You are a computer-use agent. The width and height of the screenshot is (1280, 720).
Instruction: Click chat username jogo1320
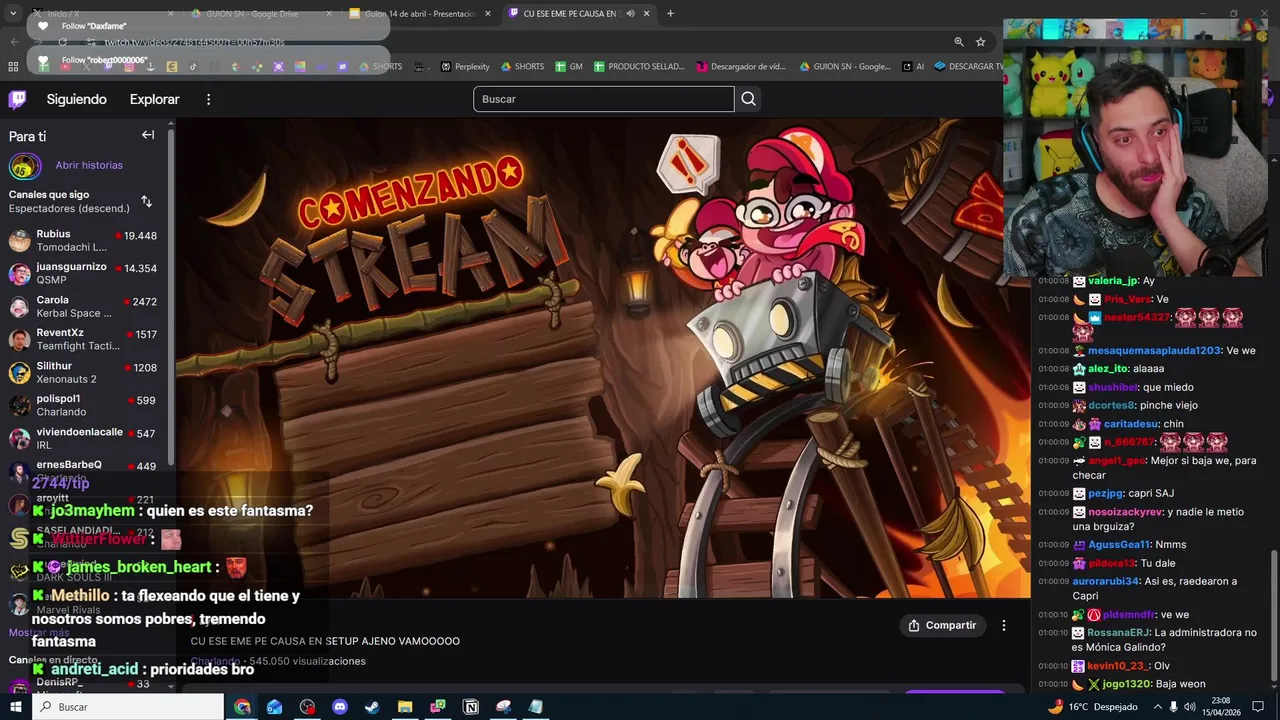pyautogui.click(x=1126, y=684)
